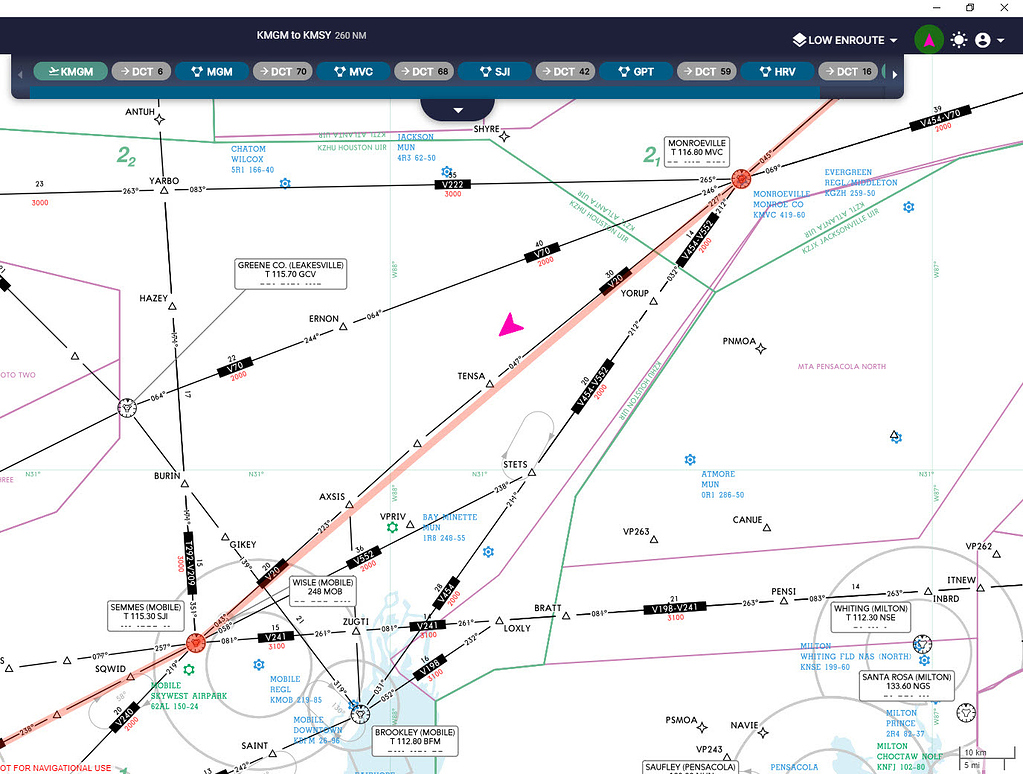Toggle the HRV waypoint in the route strip
The image size is (1023, 774).
coord(777,71)
